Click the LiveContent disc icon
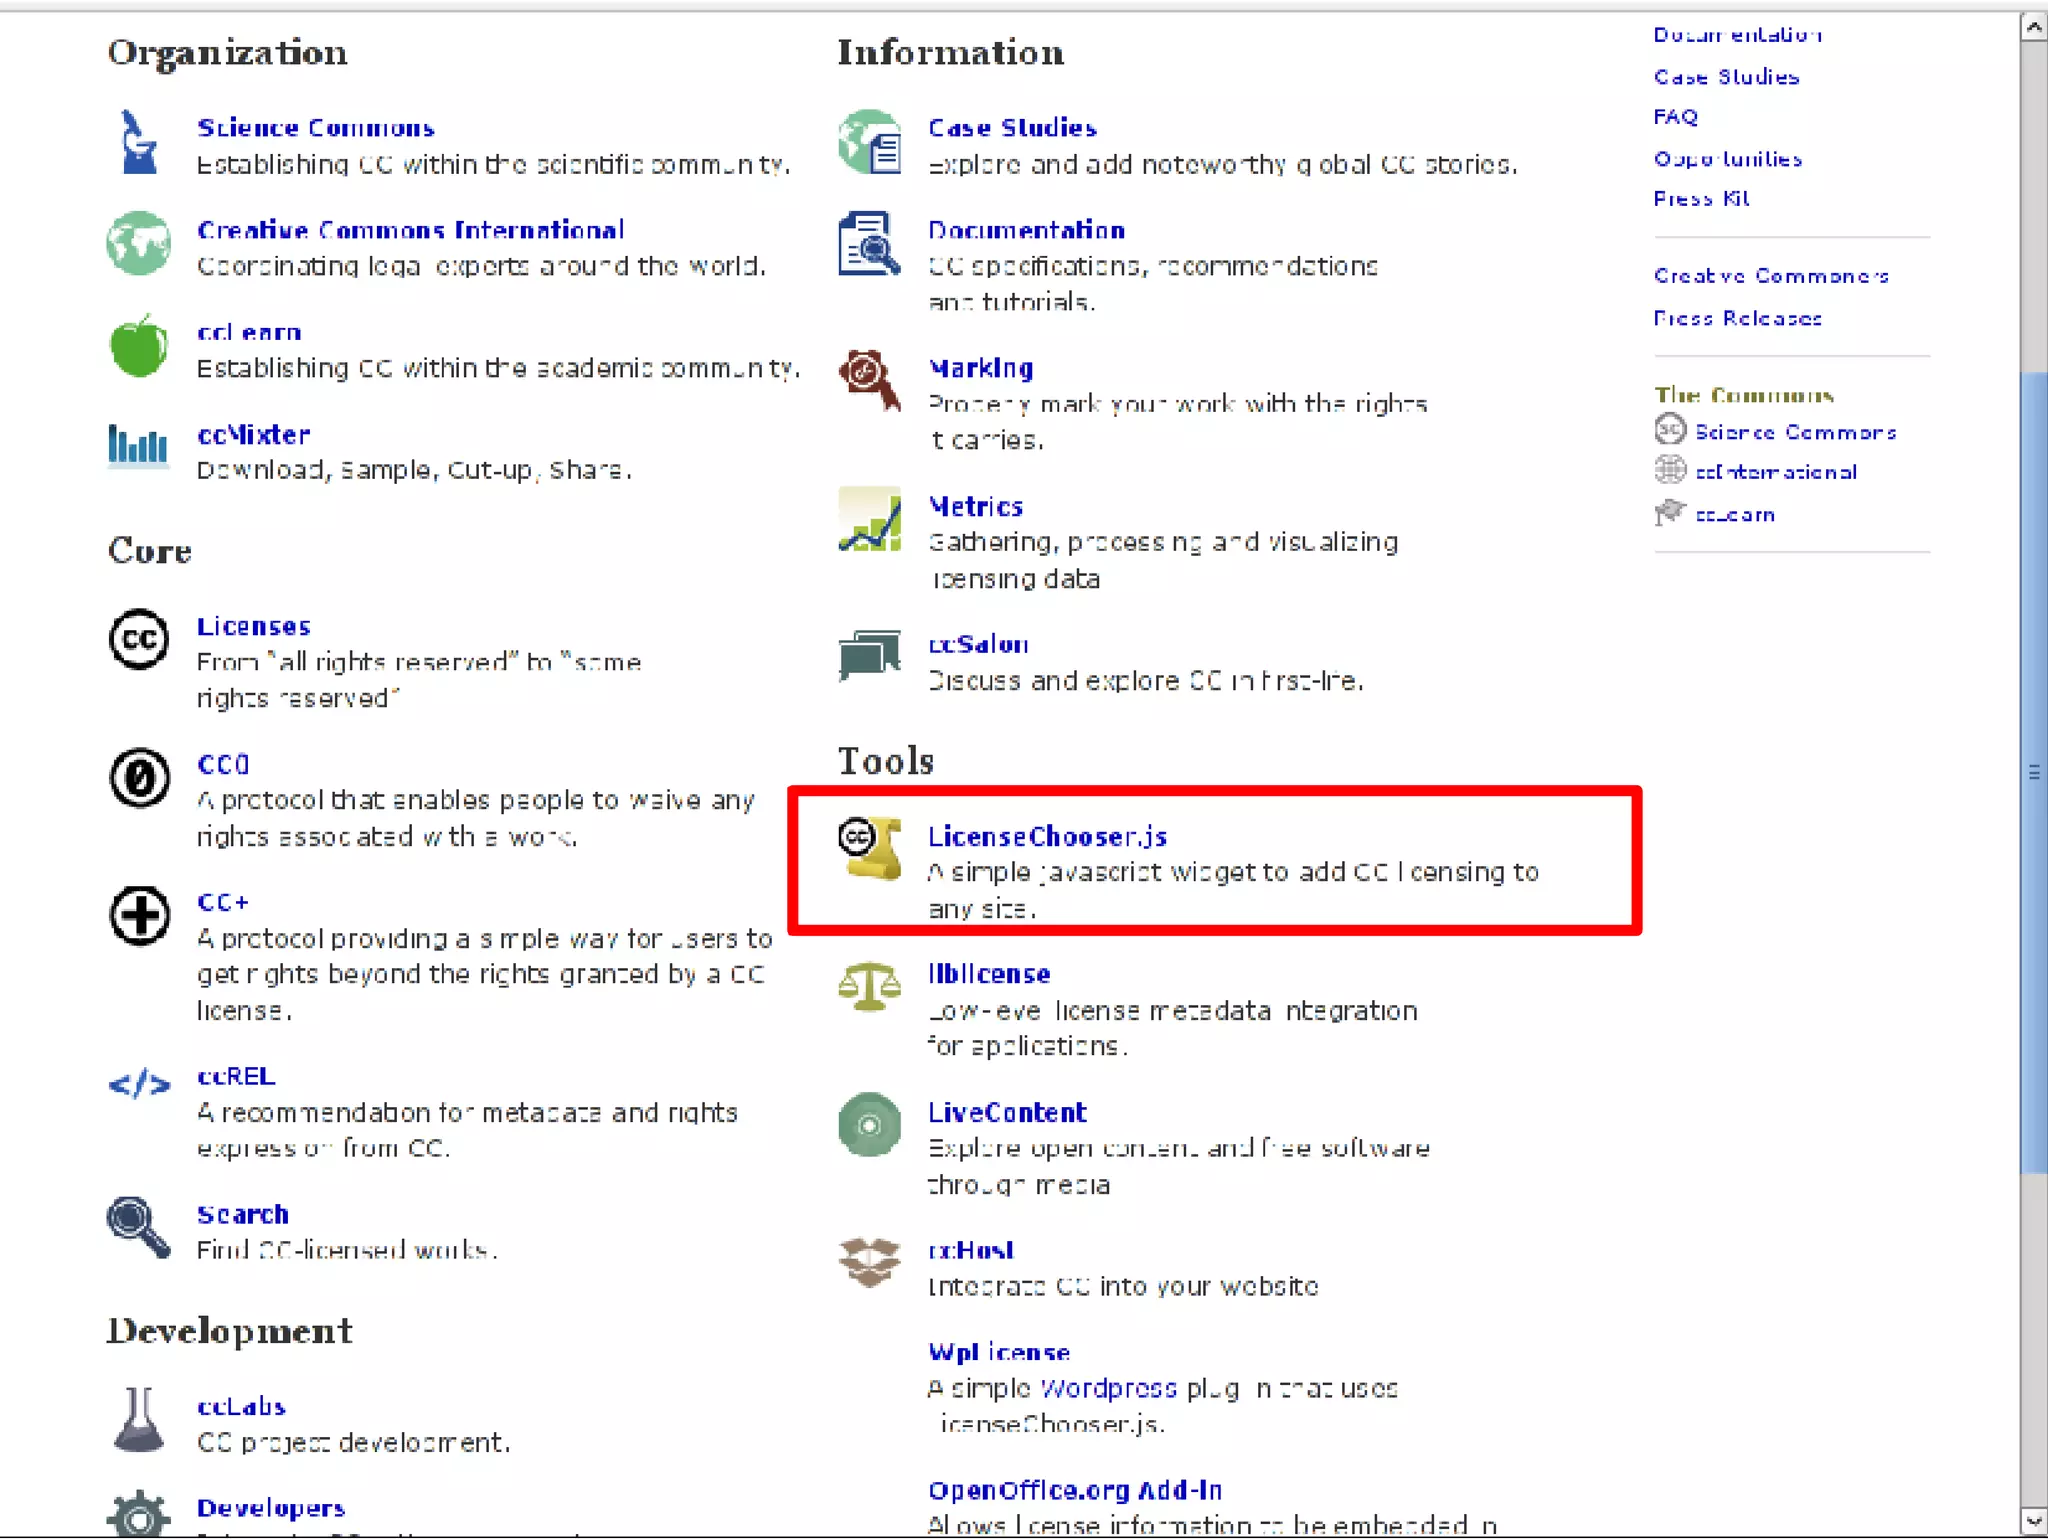 tap(868, 1124)
